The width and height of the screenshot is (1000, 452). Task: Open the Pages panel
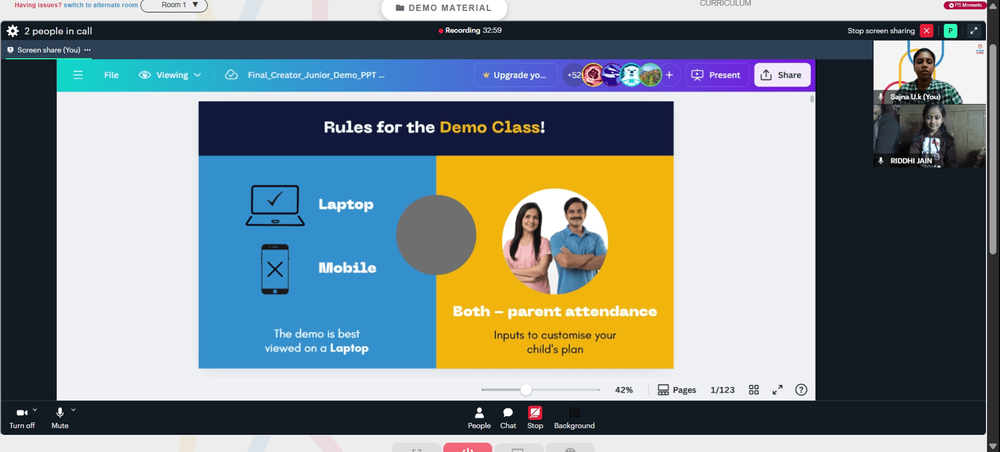677,390
